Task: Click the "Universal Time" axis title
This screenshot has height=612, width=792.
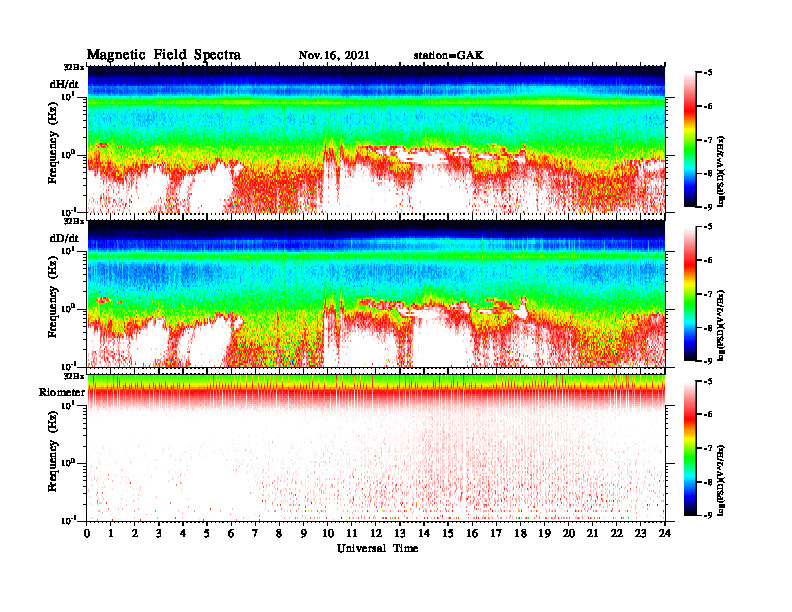Action: 377,548
